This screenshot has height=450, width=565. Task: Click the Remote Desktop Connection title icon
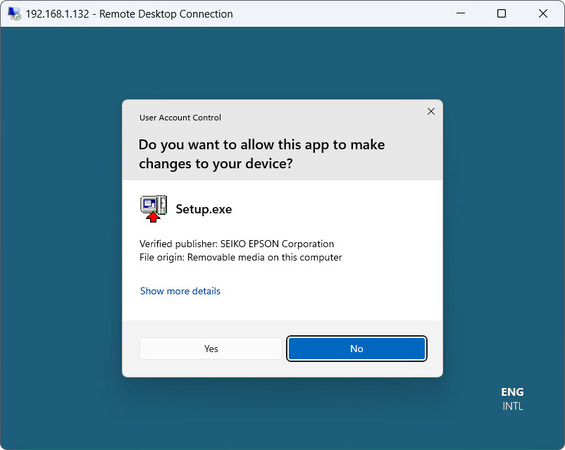(x=14, y=14)
